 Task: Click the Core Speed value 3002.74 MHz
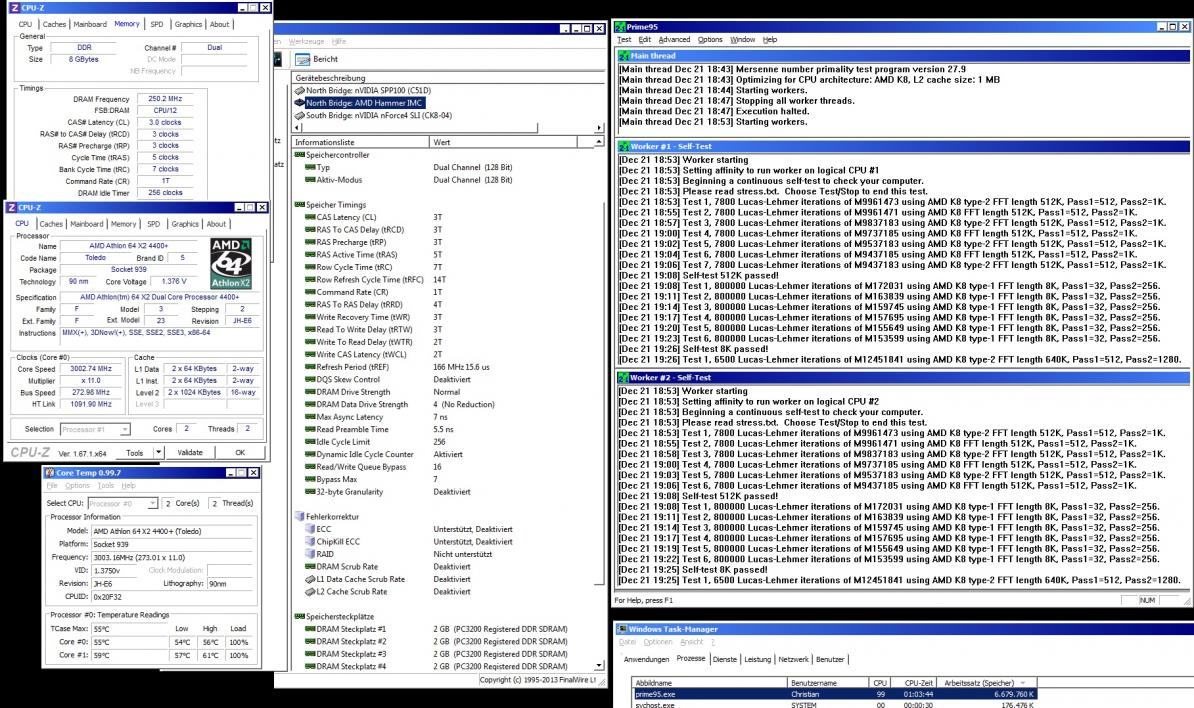coord(91,368)
